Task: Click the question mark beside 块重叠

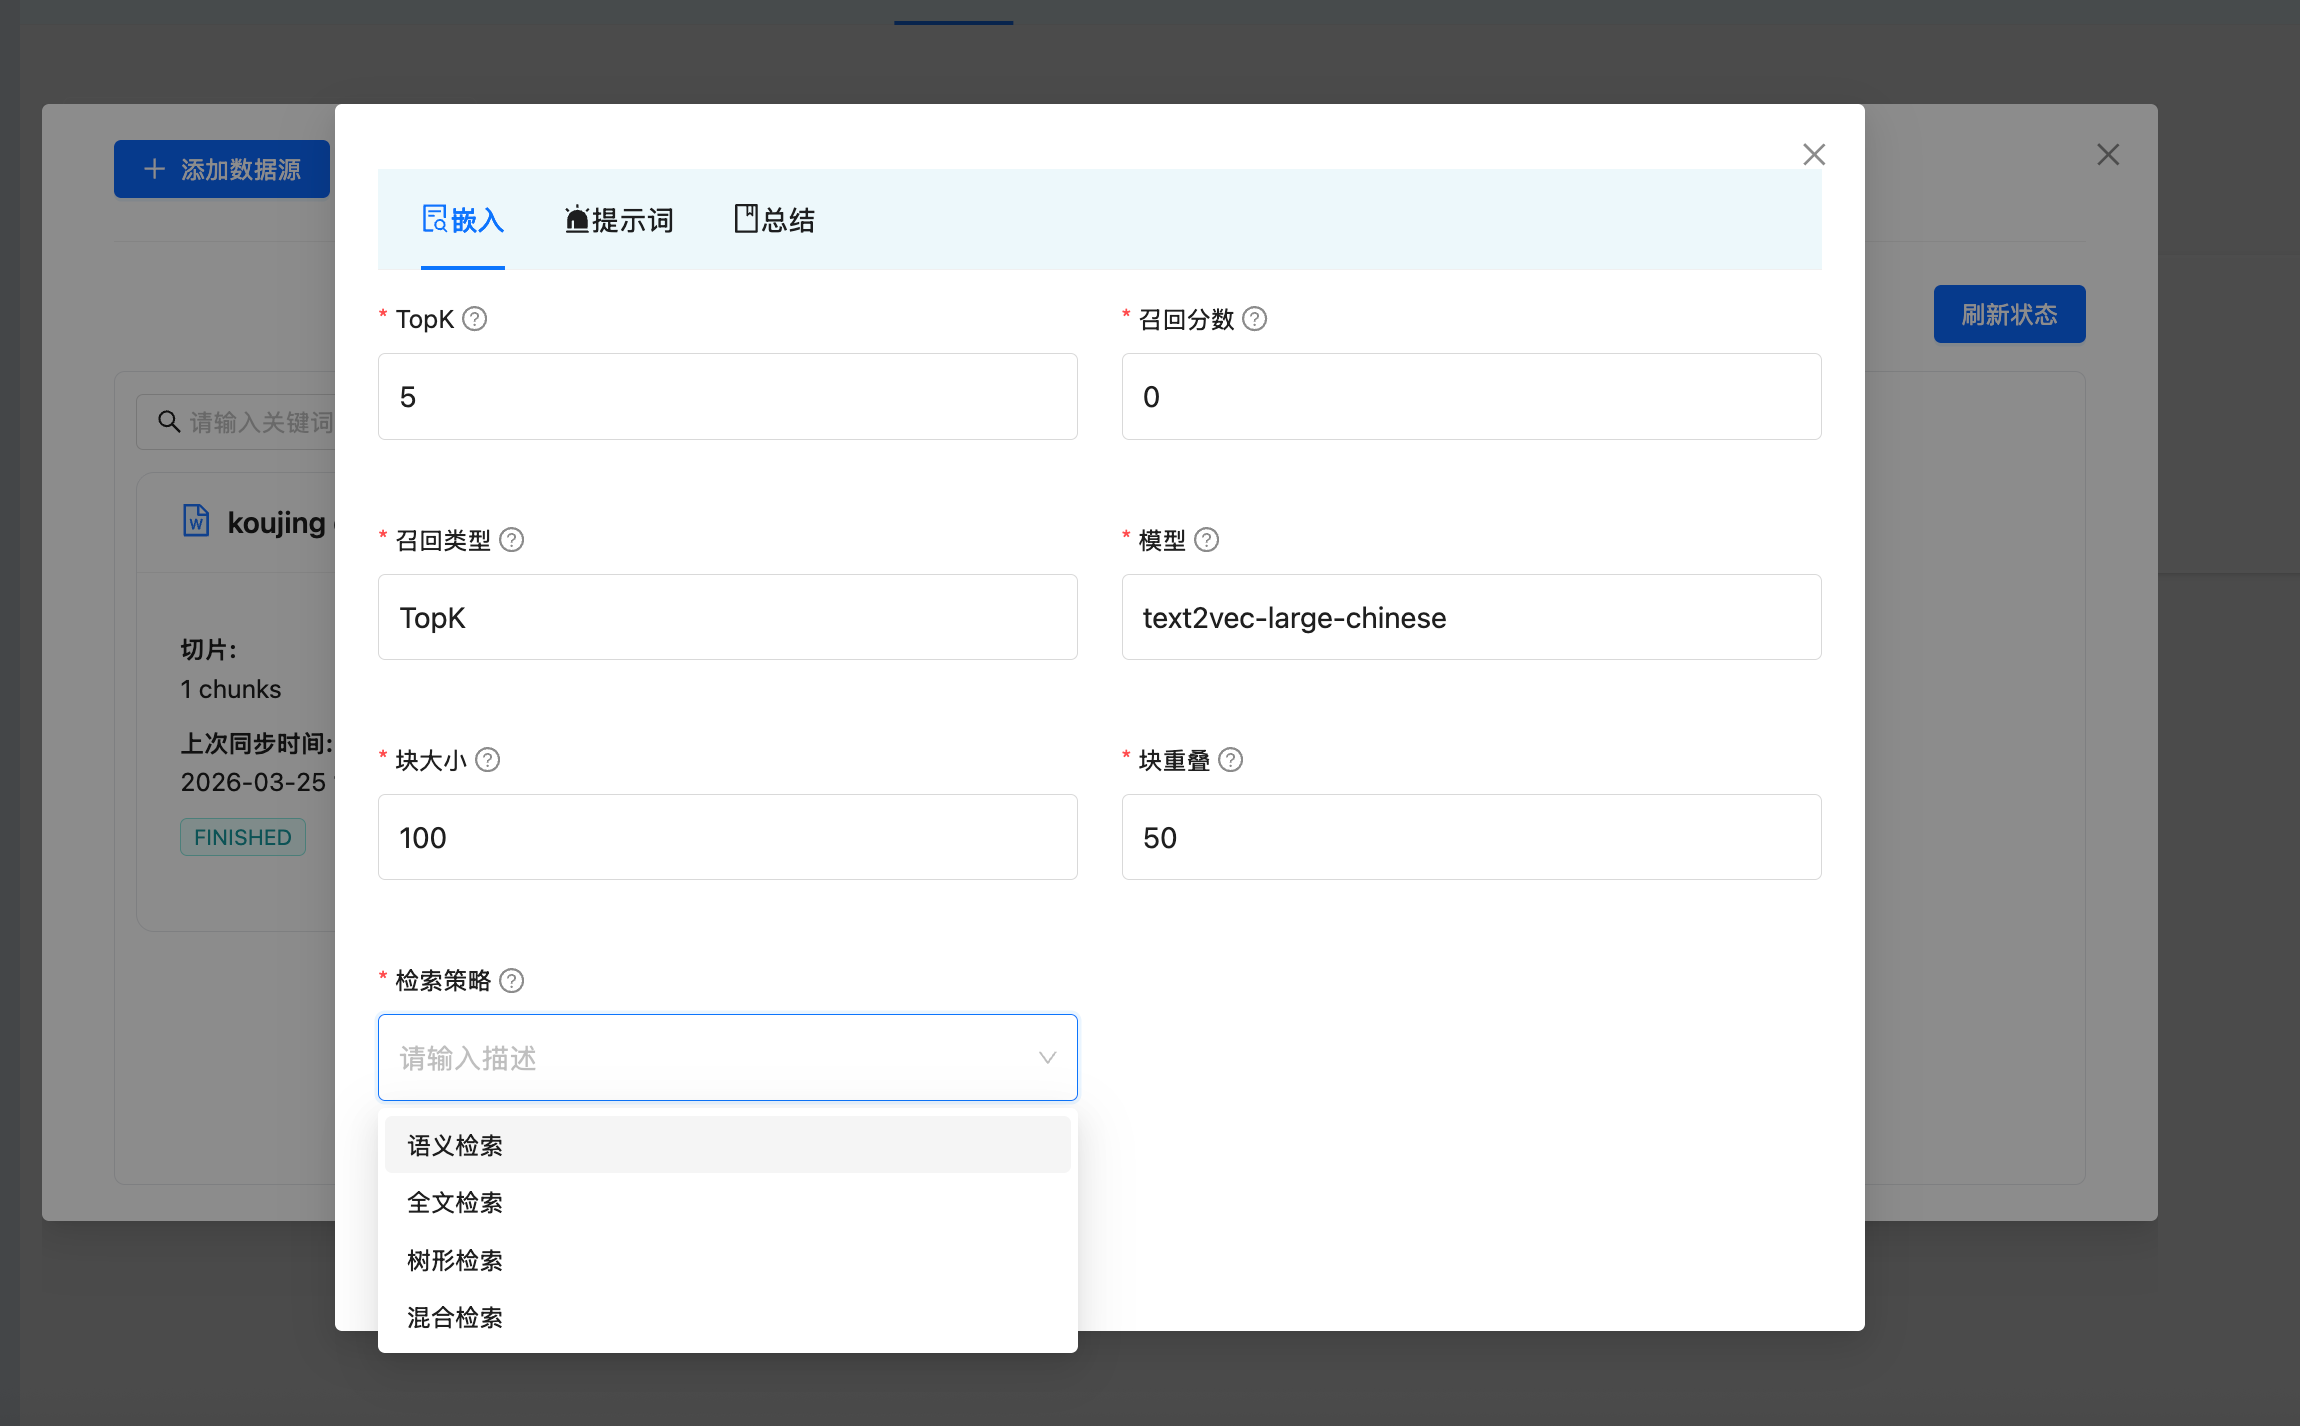Action: 1230,760
